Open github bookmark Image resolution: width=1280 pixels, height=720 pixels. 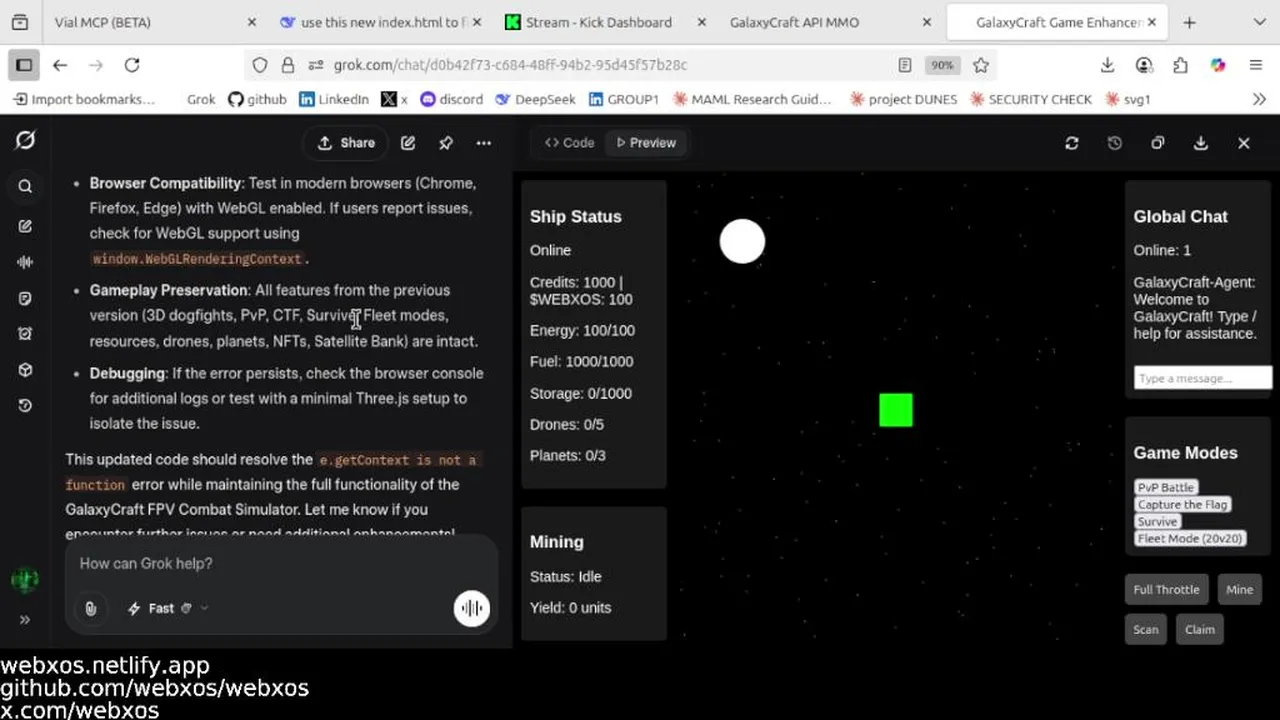pyautogui.click(x=257, y=99)
